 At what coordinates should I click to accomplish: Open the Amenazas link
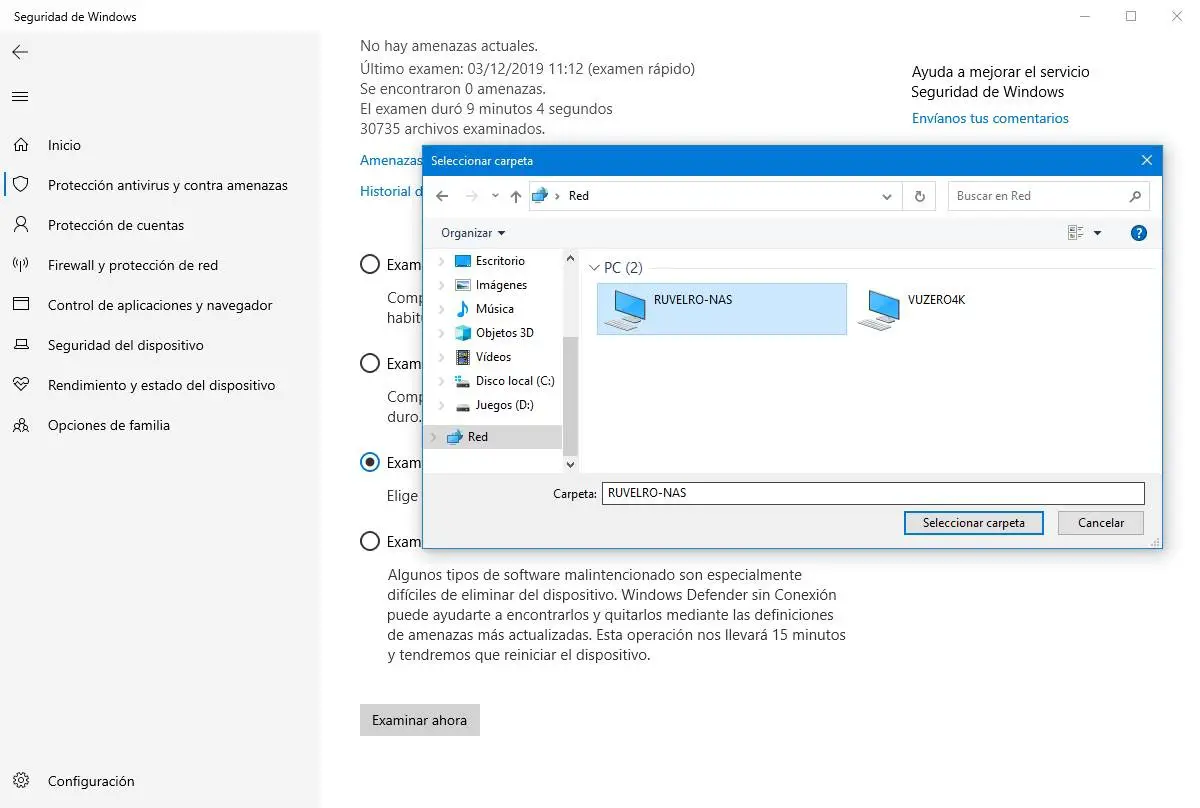click(391, 160)
